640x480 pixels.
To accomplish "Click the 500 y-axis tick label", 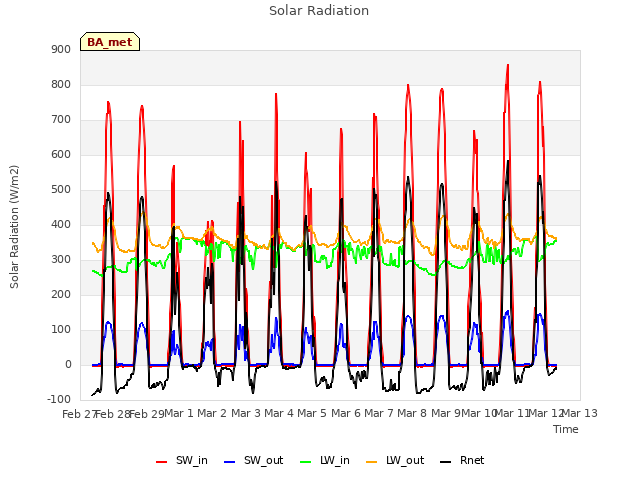I will point(61,189).
